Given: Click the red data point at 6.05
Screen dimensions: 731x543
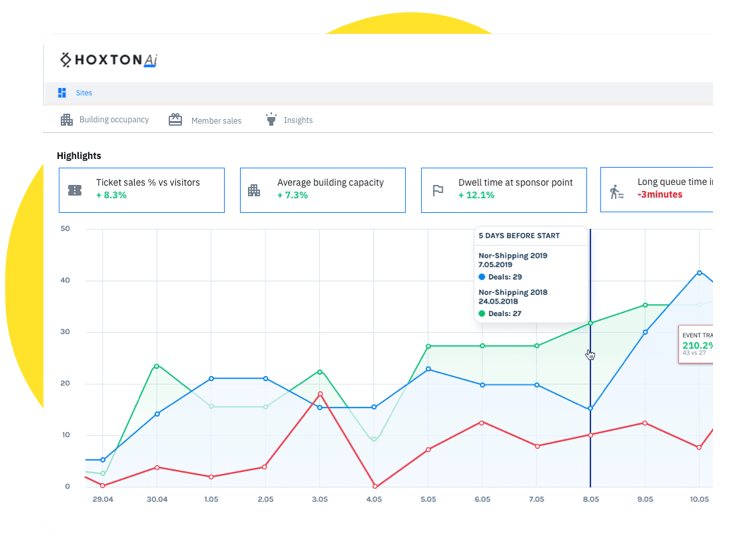Looking at the screenshot, I should pos(482,423).
